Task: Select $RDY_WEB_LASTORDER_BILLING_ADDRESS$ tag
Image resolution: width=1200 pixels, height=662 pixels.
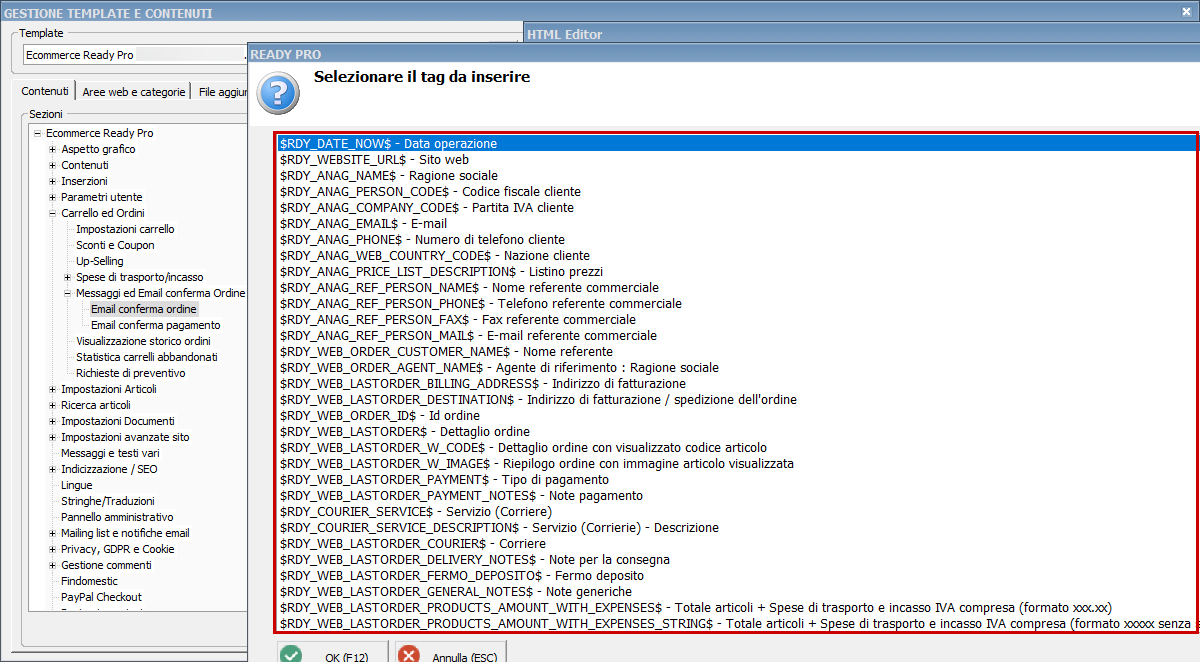Action: pos(736,384)
